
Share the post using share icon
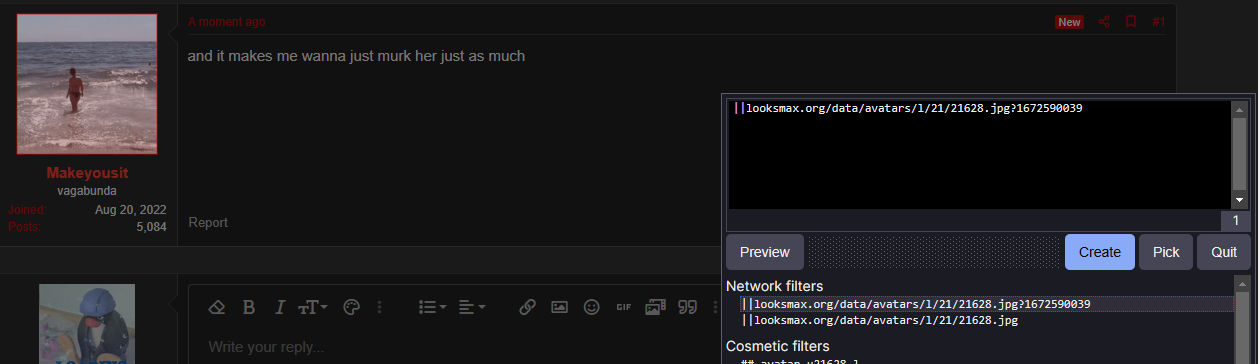click(1105, 22)
